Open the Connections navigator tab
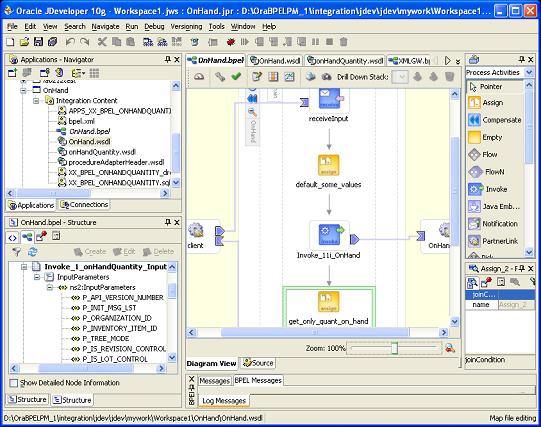The height and width of the screenshot is (427, 541). pyautogui.click(x=84, y=205)
